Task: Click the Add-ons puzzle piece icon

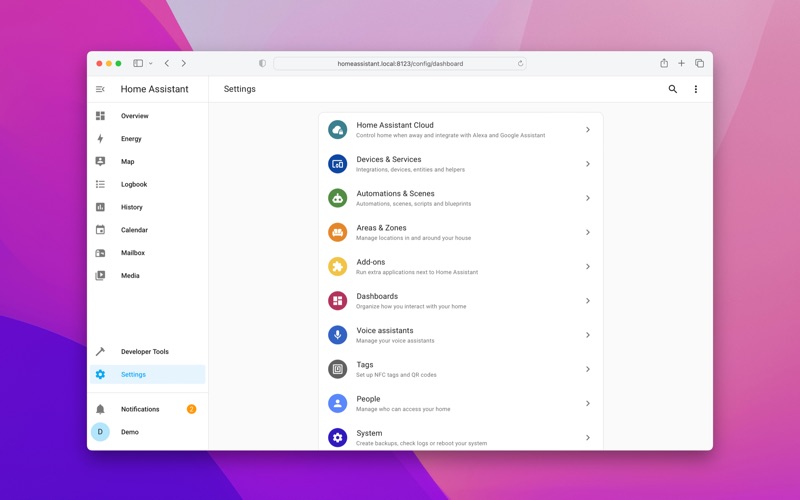Action: 337,266
